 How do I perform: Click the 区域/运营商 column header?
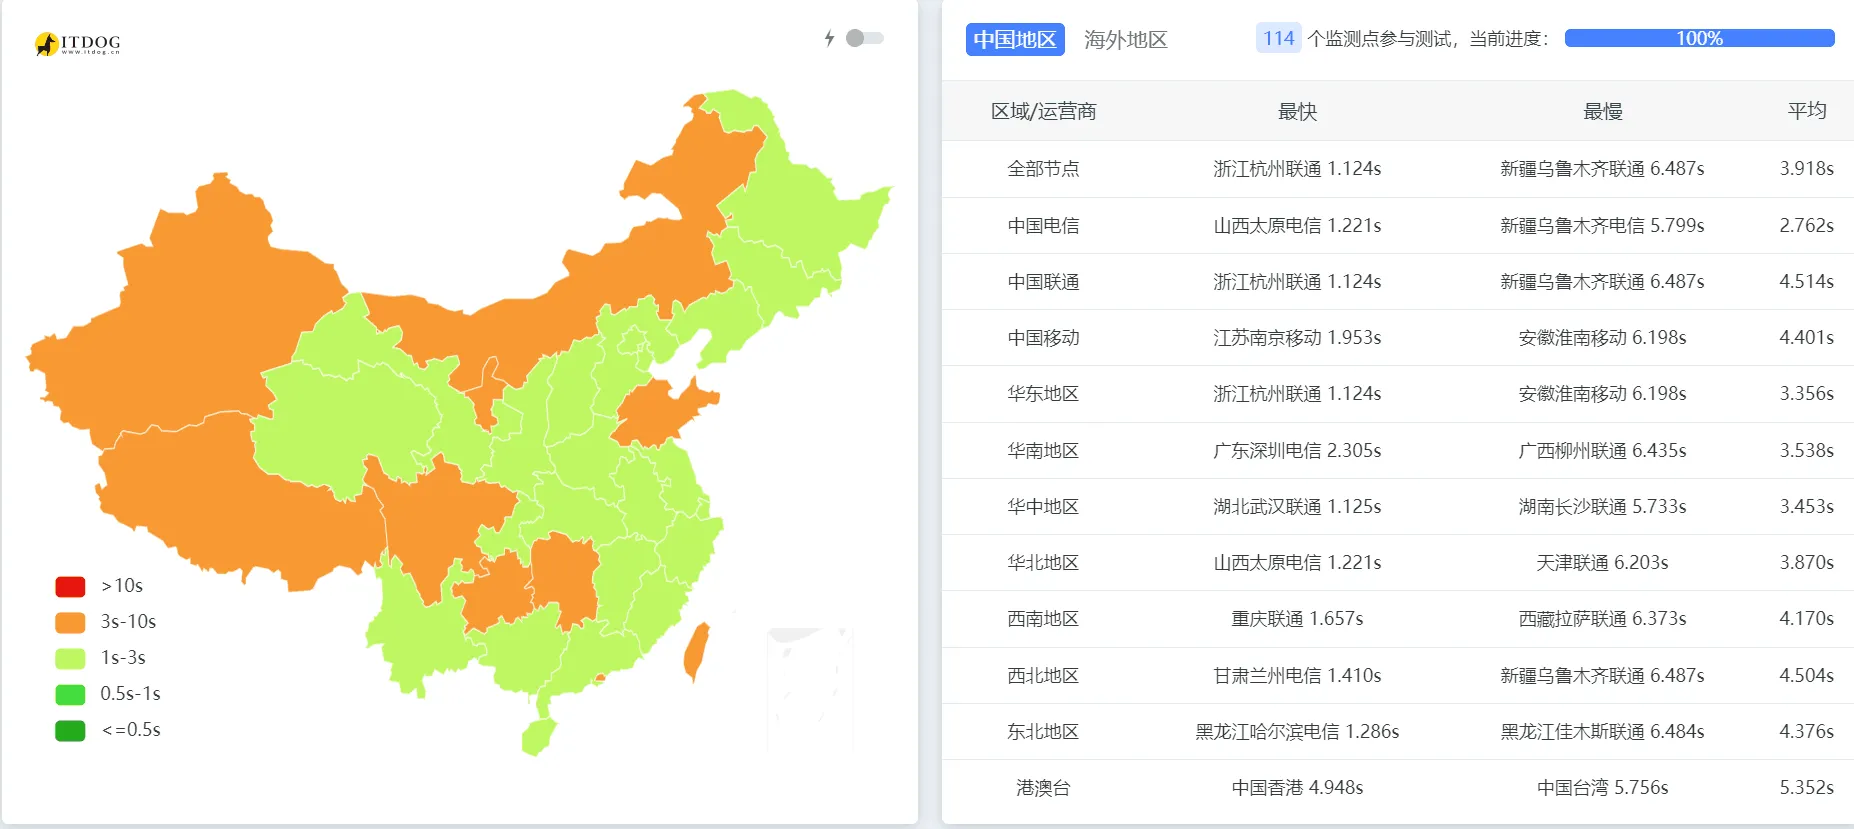point(1043,111)
